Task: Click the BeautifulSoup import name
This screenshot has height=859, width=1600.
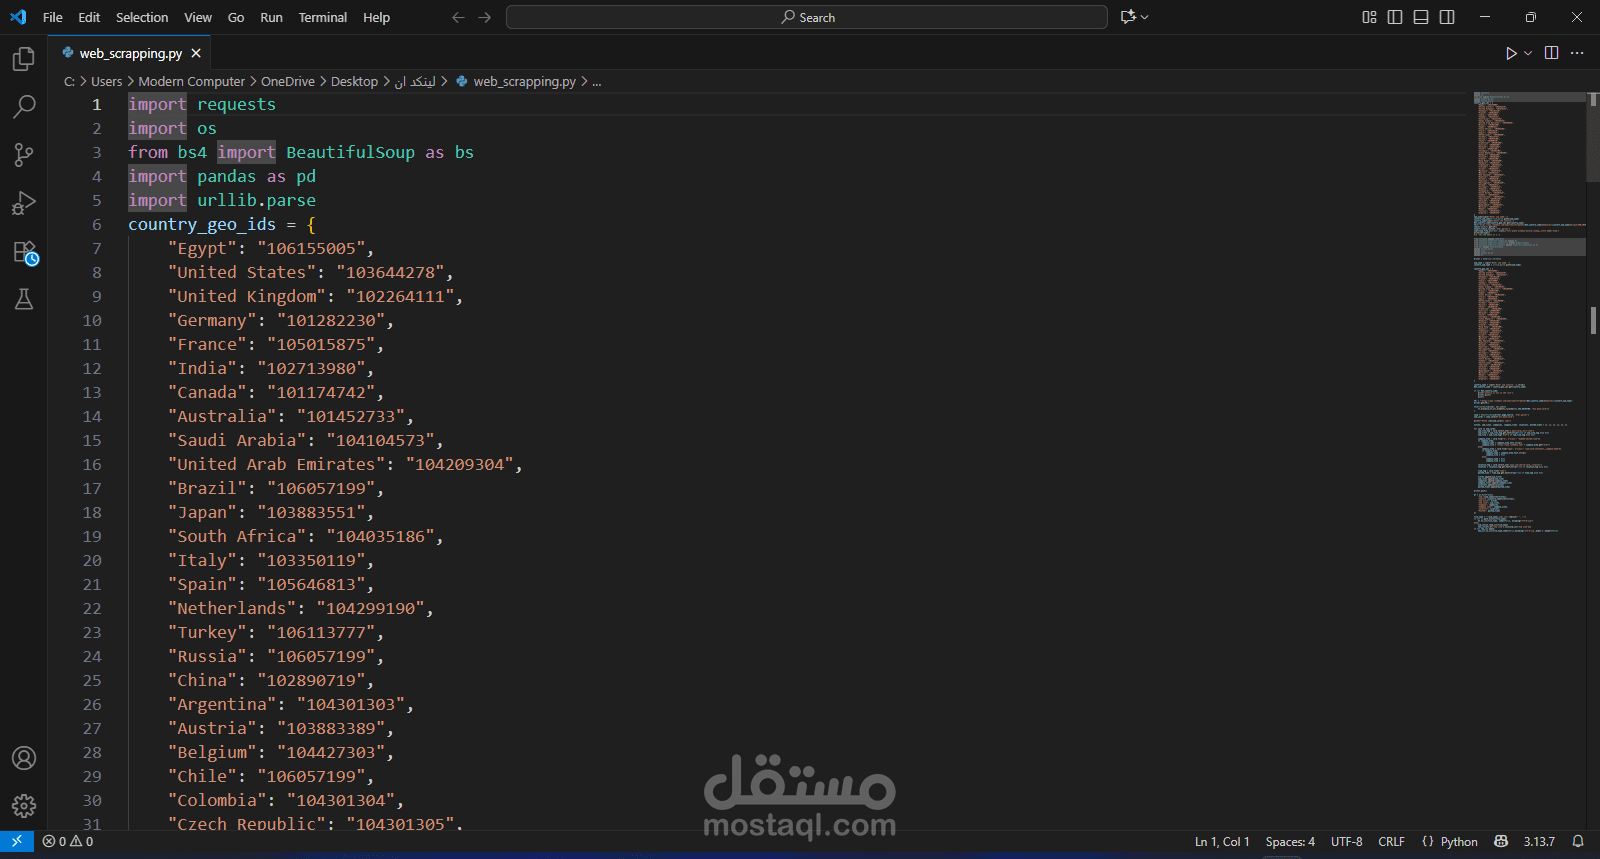Action: pyautogui.click(x=350, y=152)
